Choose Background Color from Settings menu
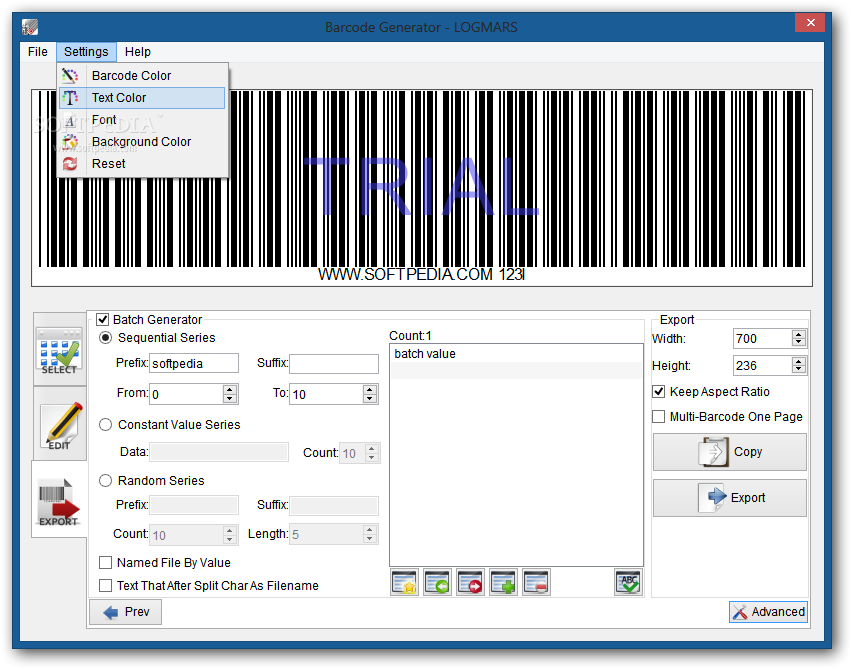The image size is (852, 669). coord(142,142)
